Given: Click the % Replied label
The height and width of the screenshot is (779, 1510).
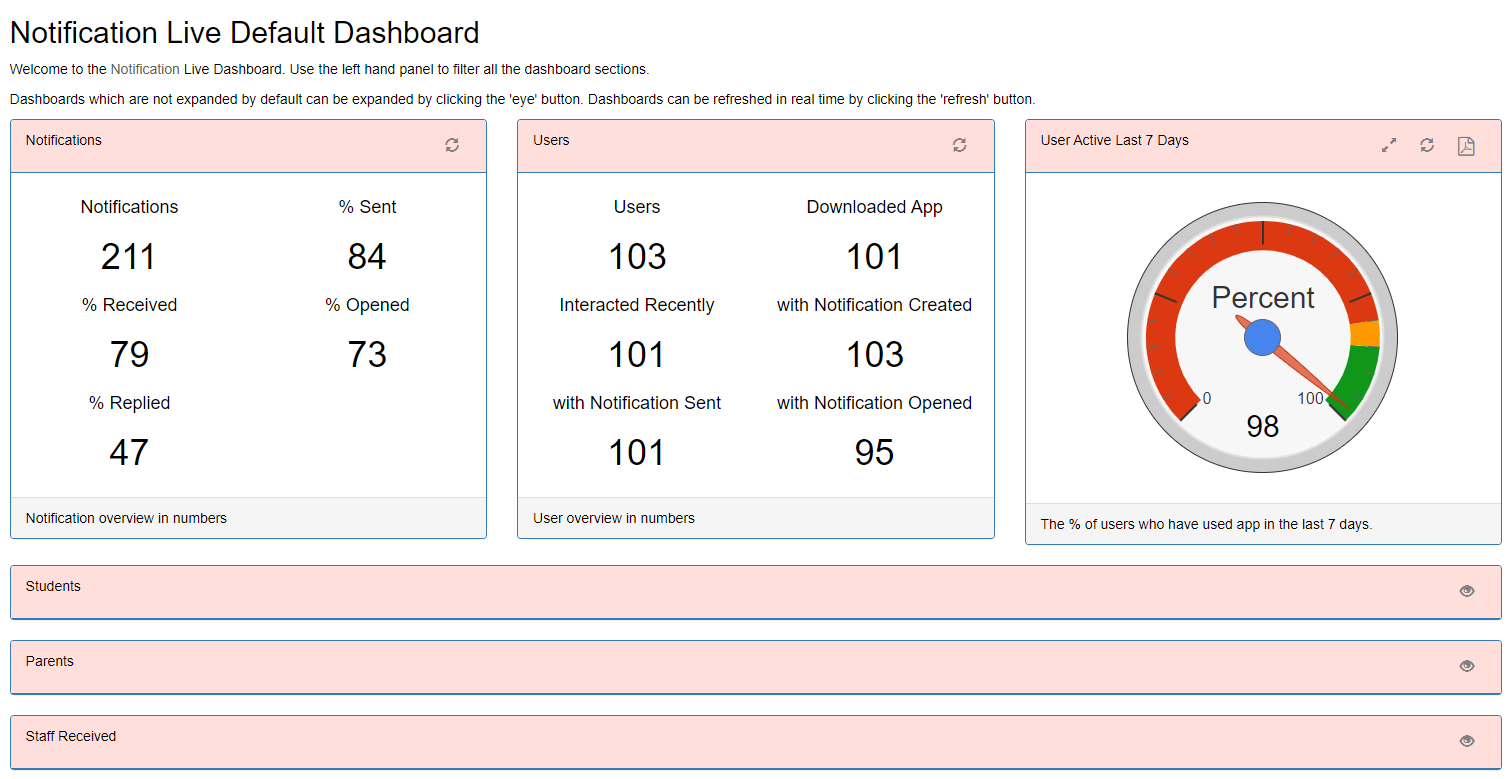Looking at the screenshot, I should pyautogui.click(x=129, y=403).
